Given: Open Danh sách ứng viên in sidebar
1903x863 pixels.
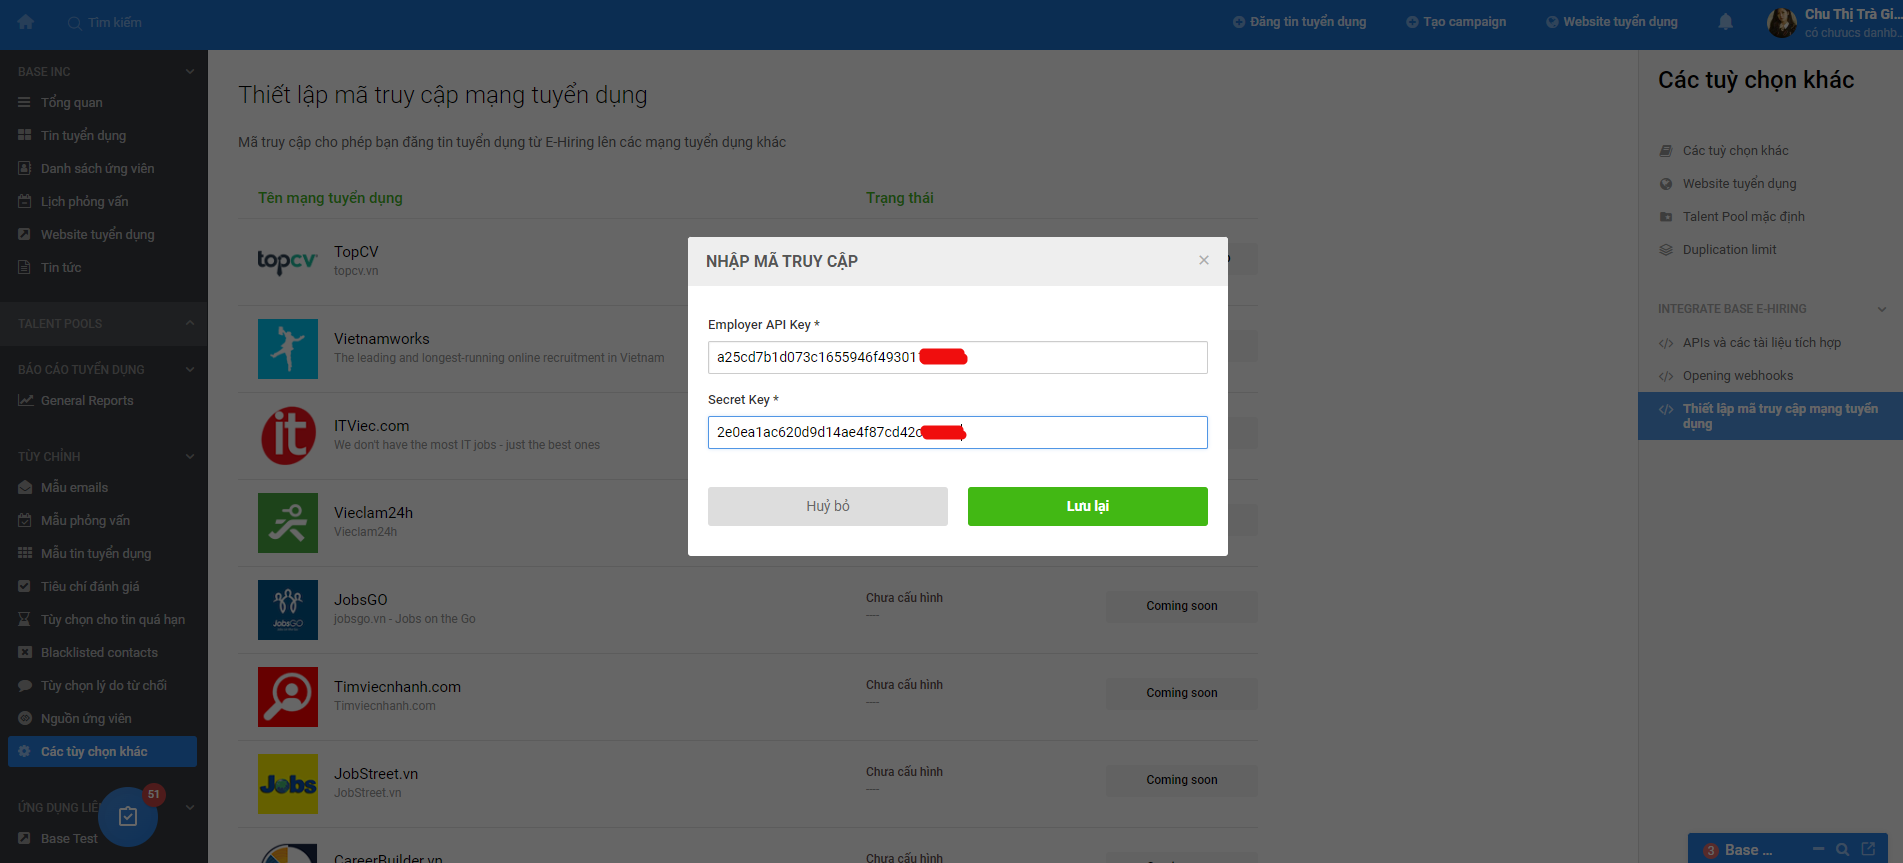Looking at the screenshot, I should (98, 168).
